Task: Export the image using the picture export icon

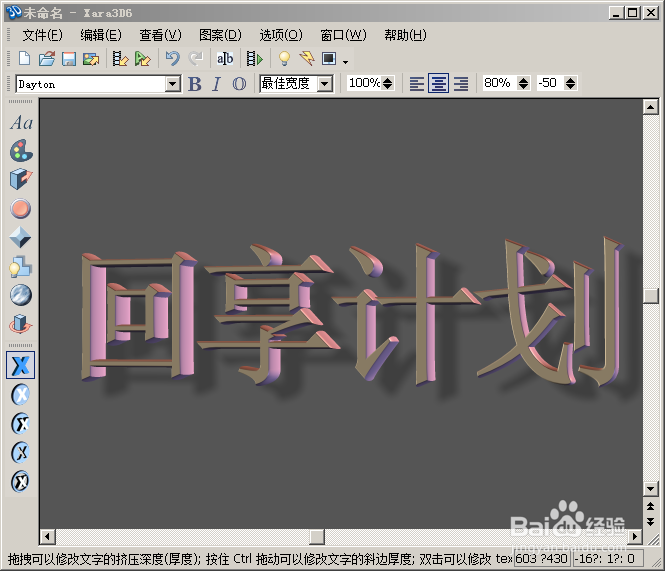Action: coord(91,59)
